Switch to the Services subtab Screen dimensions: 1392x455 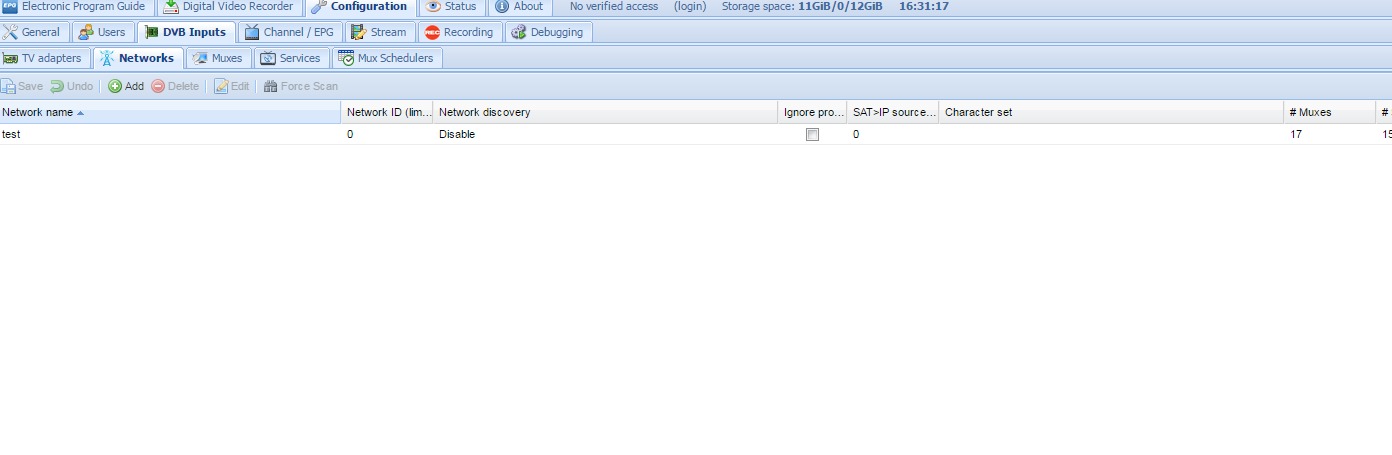pos(291,58)
